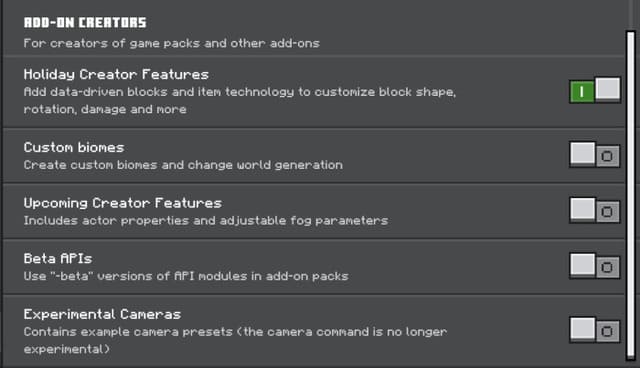Click the scrollbar track above the thumb
The width and height of the screenshot is (640, 368).
coord(631,16)
